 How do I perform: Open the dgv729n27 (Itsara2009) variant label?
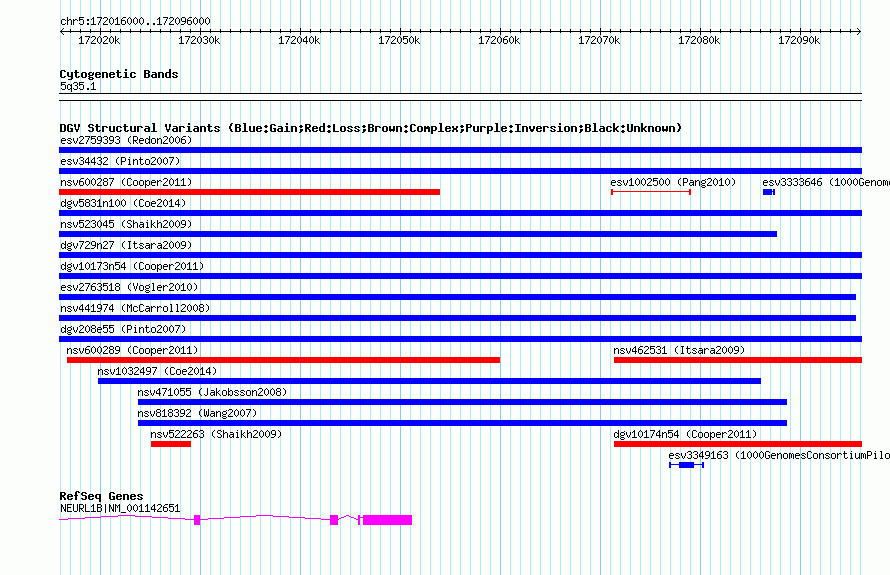point(126,245)
